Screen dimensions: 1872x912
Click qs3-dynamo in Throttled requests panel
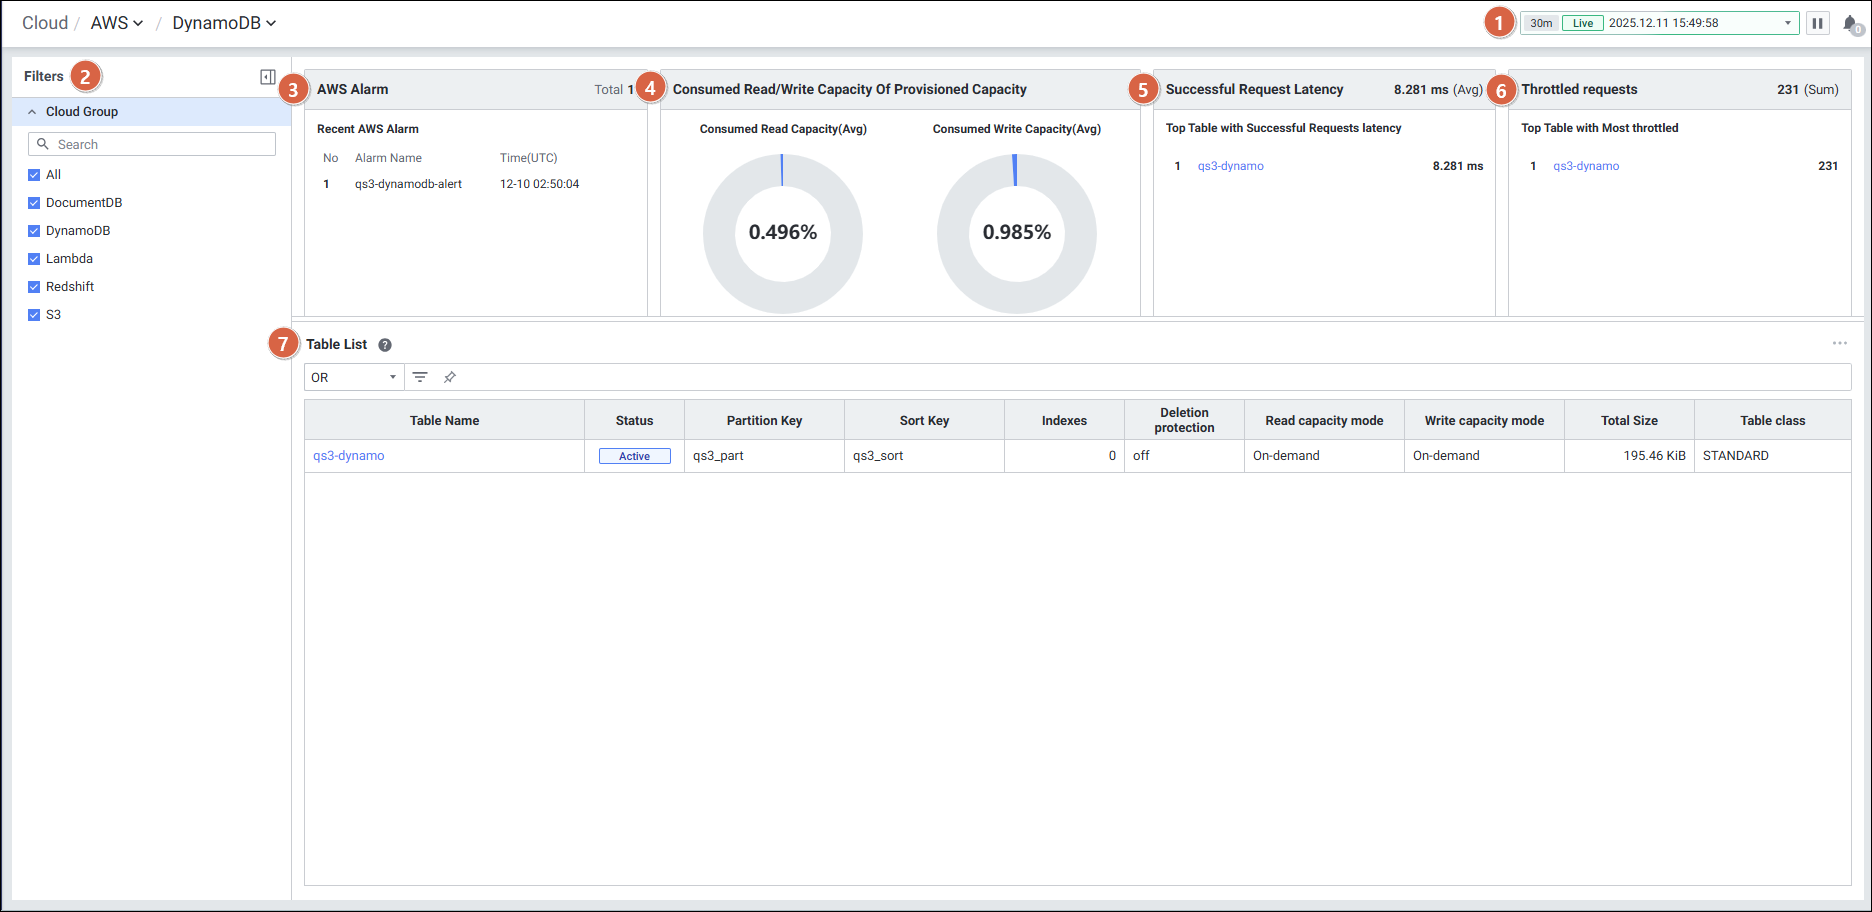[x=1585, y=166]
